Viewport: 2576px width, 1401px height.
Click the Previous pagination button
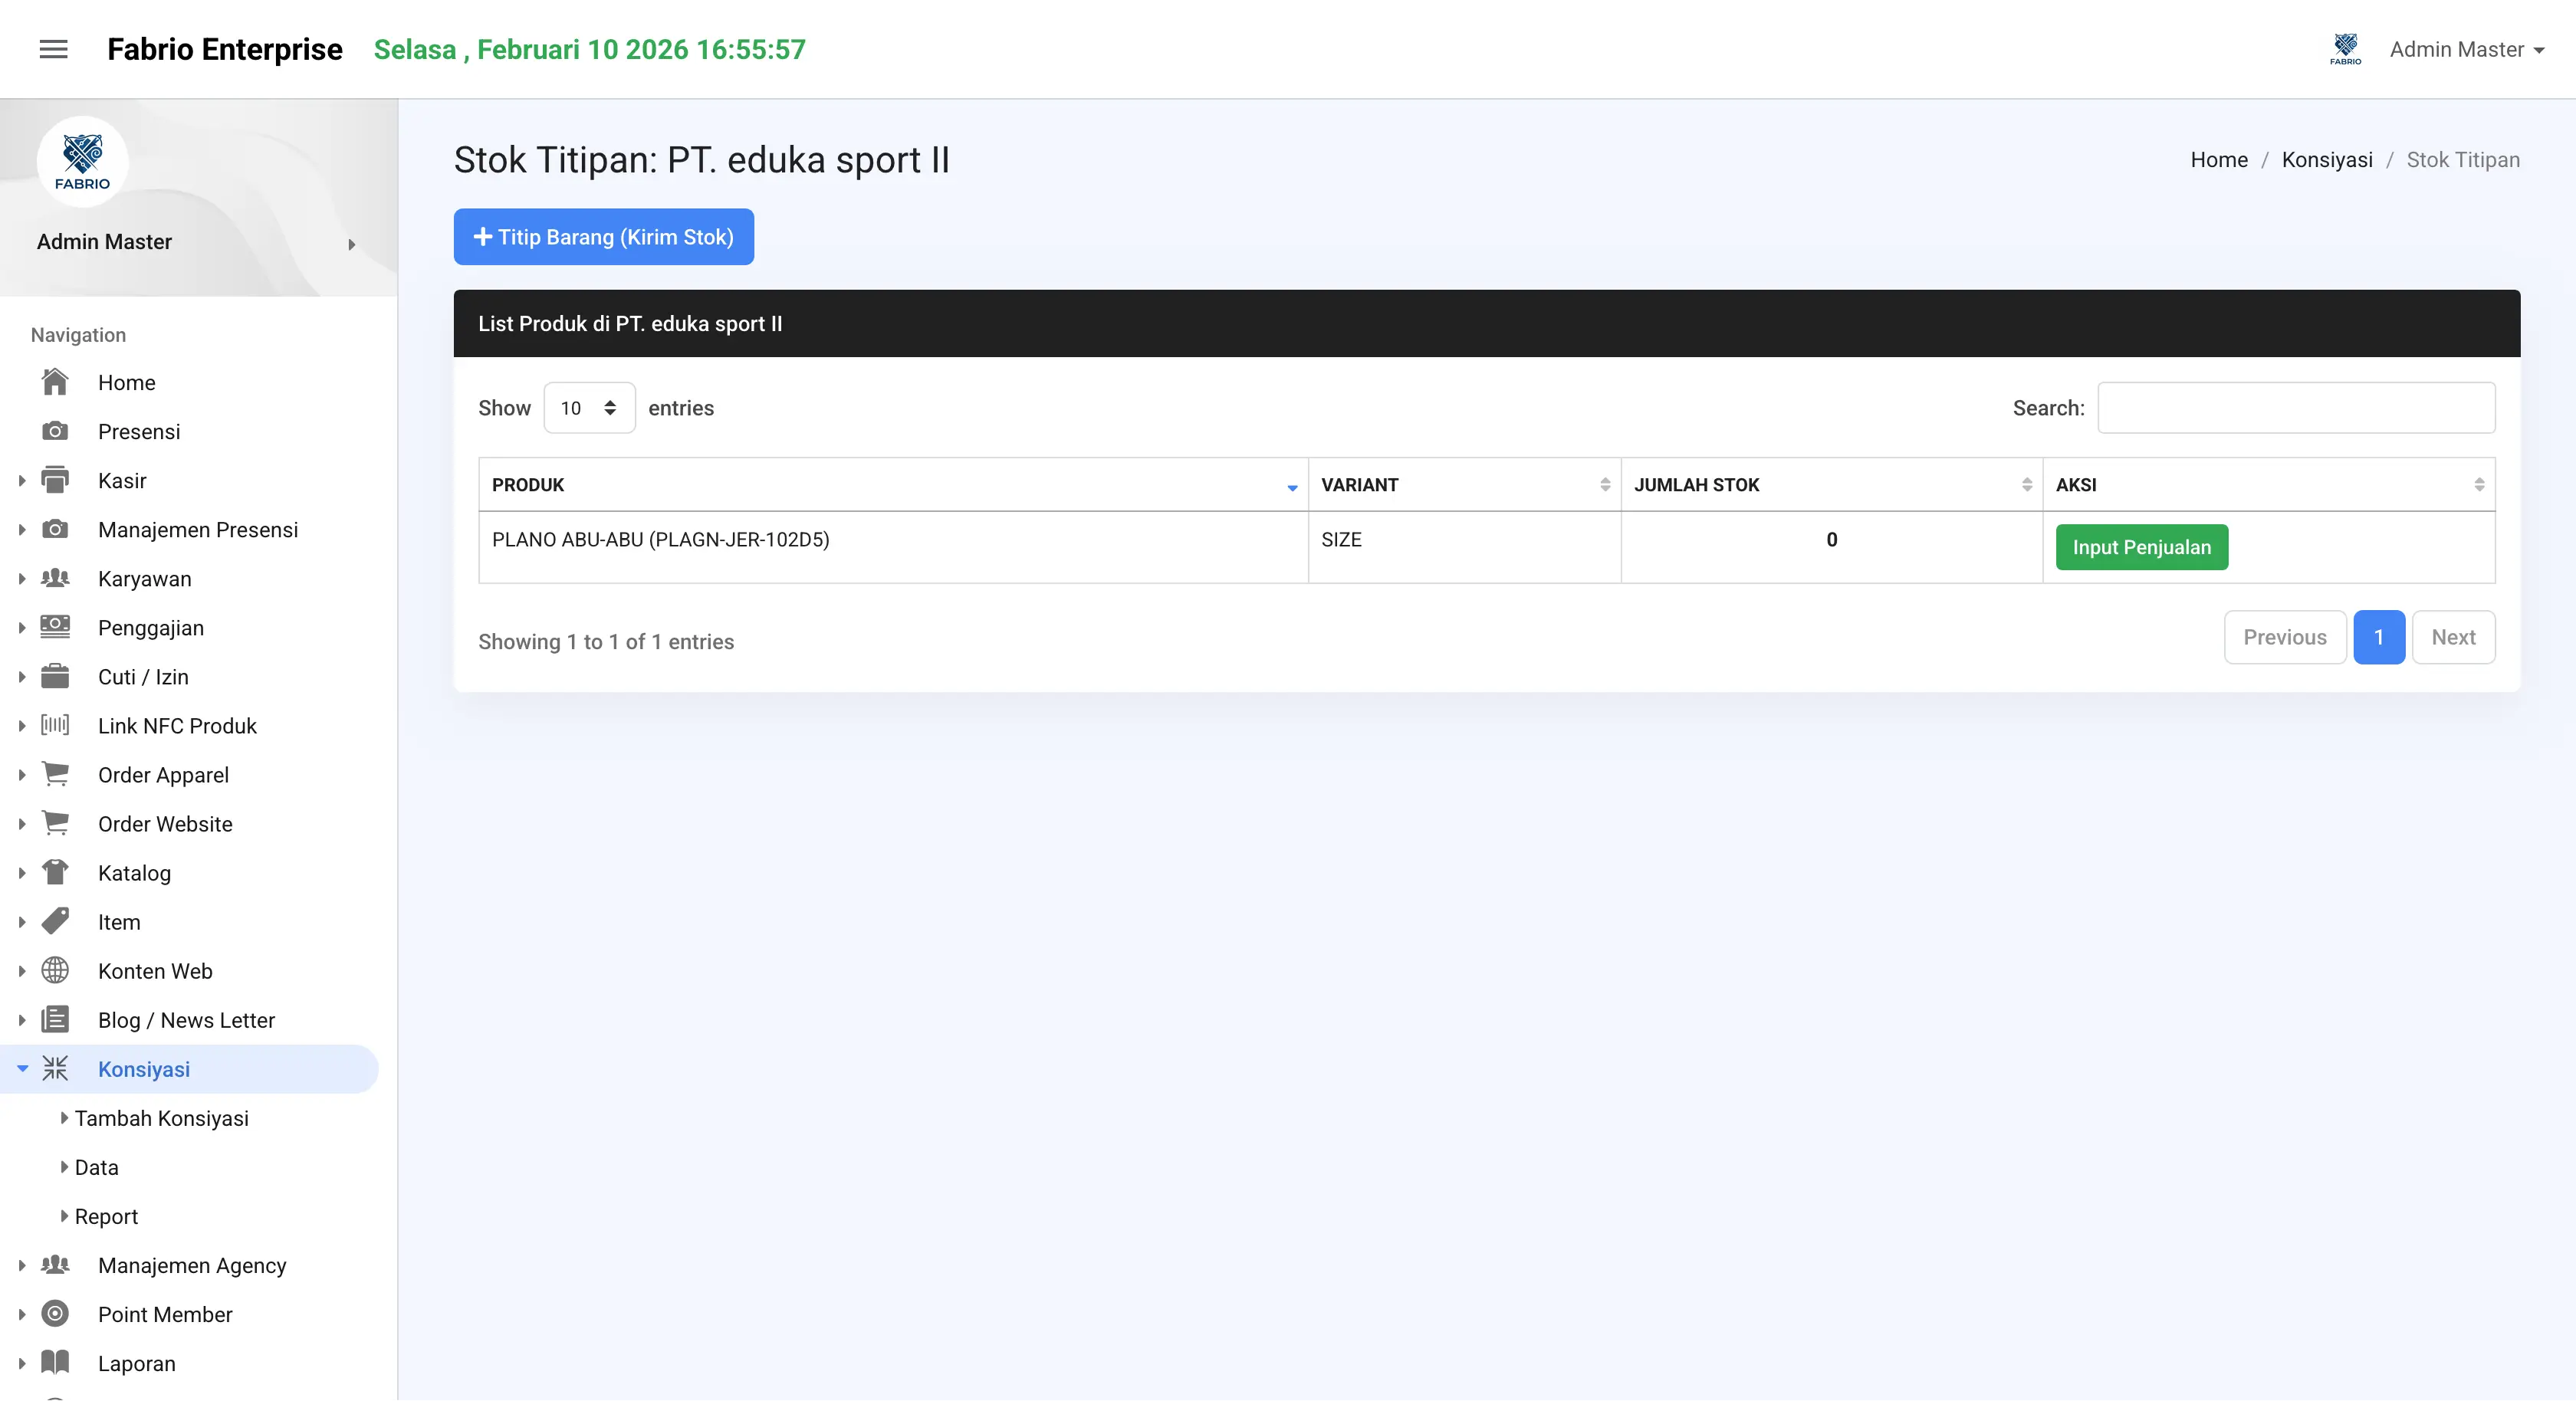[2284, 637]
